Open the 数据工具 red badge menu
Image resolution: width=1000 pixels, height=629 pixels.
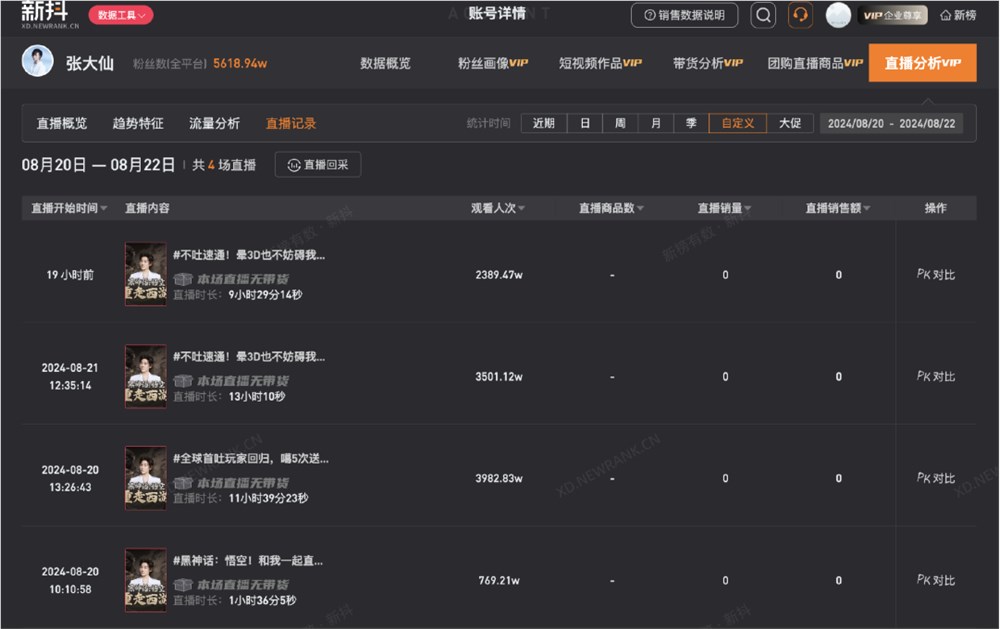tap(122, 15)
